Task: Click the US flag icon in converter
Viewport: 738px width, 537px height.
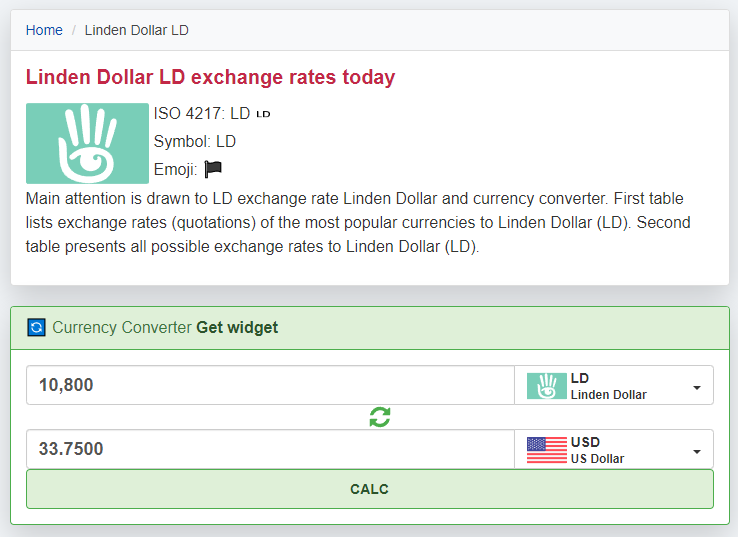Action: [x=546, y=450]
